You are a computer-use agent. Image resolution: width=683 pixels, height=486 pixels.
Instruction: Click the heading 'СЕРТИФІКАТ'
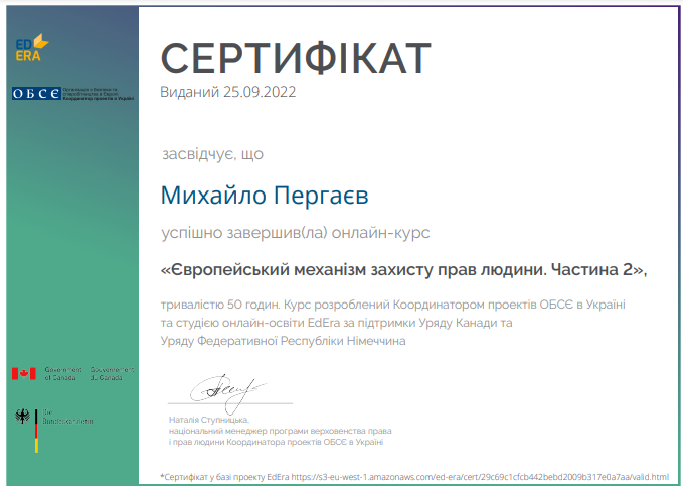[x=296, y=58]
